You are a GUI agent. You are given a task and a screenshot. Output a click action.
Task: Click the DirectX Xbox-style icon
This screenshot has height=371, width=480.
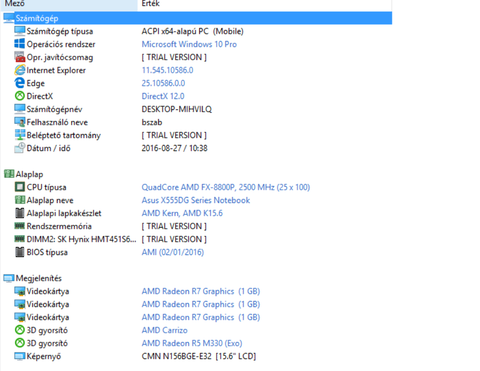coord(20,96)
